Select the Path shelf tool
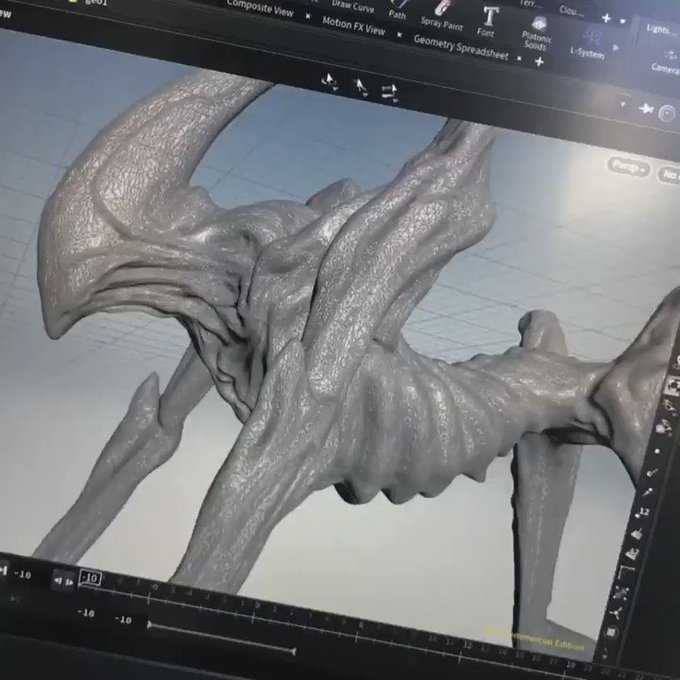The height and width of the screenshot is (680, 680). [x=398, y=10]
